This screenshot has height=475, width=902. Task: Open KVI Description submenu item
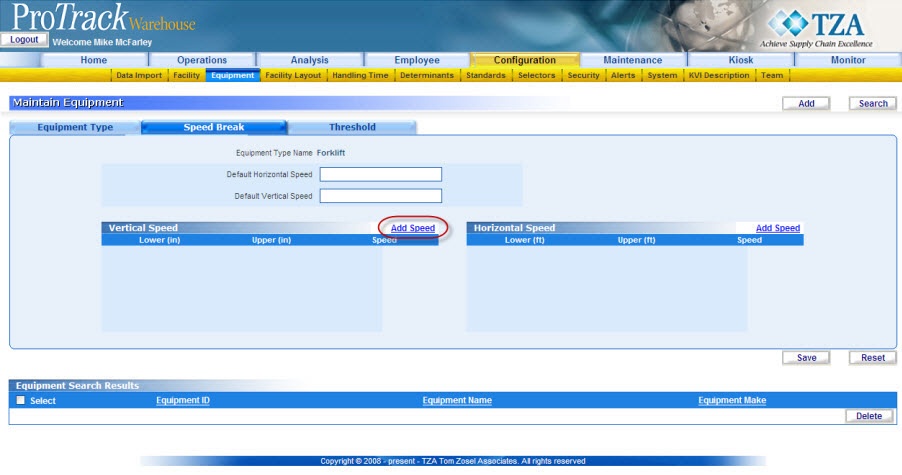[719, 75]
